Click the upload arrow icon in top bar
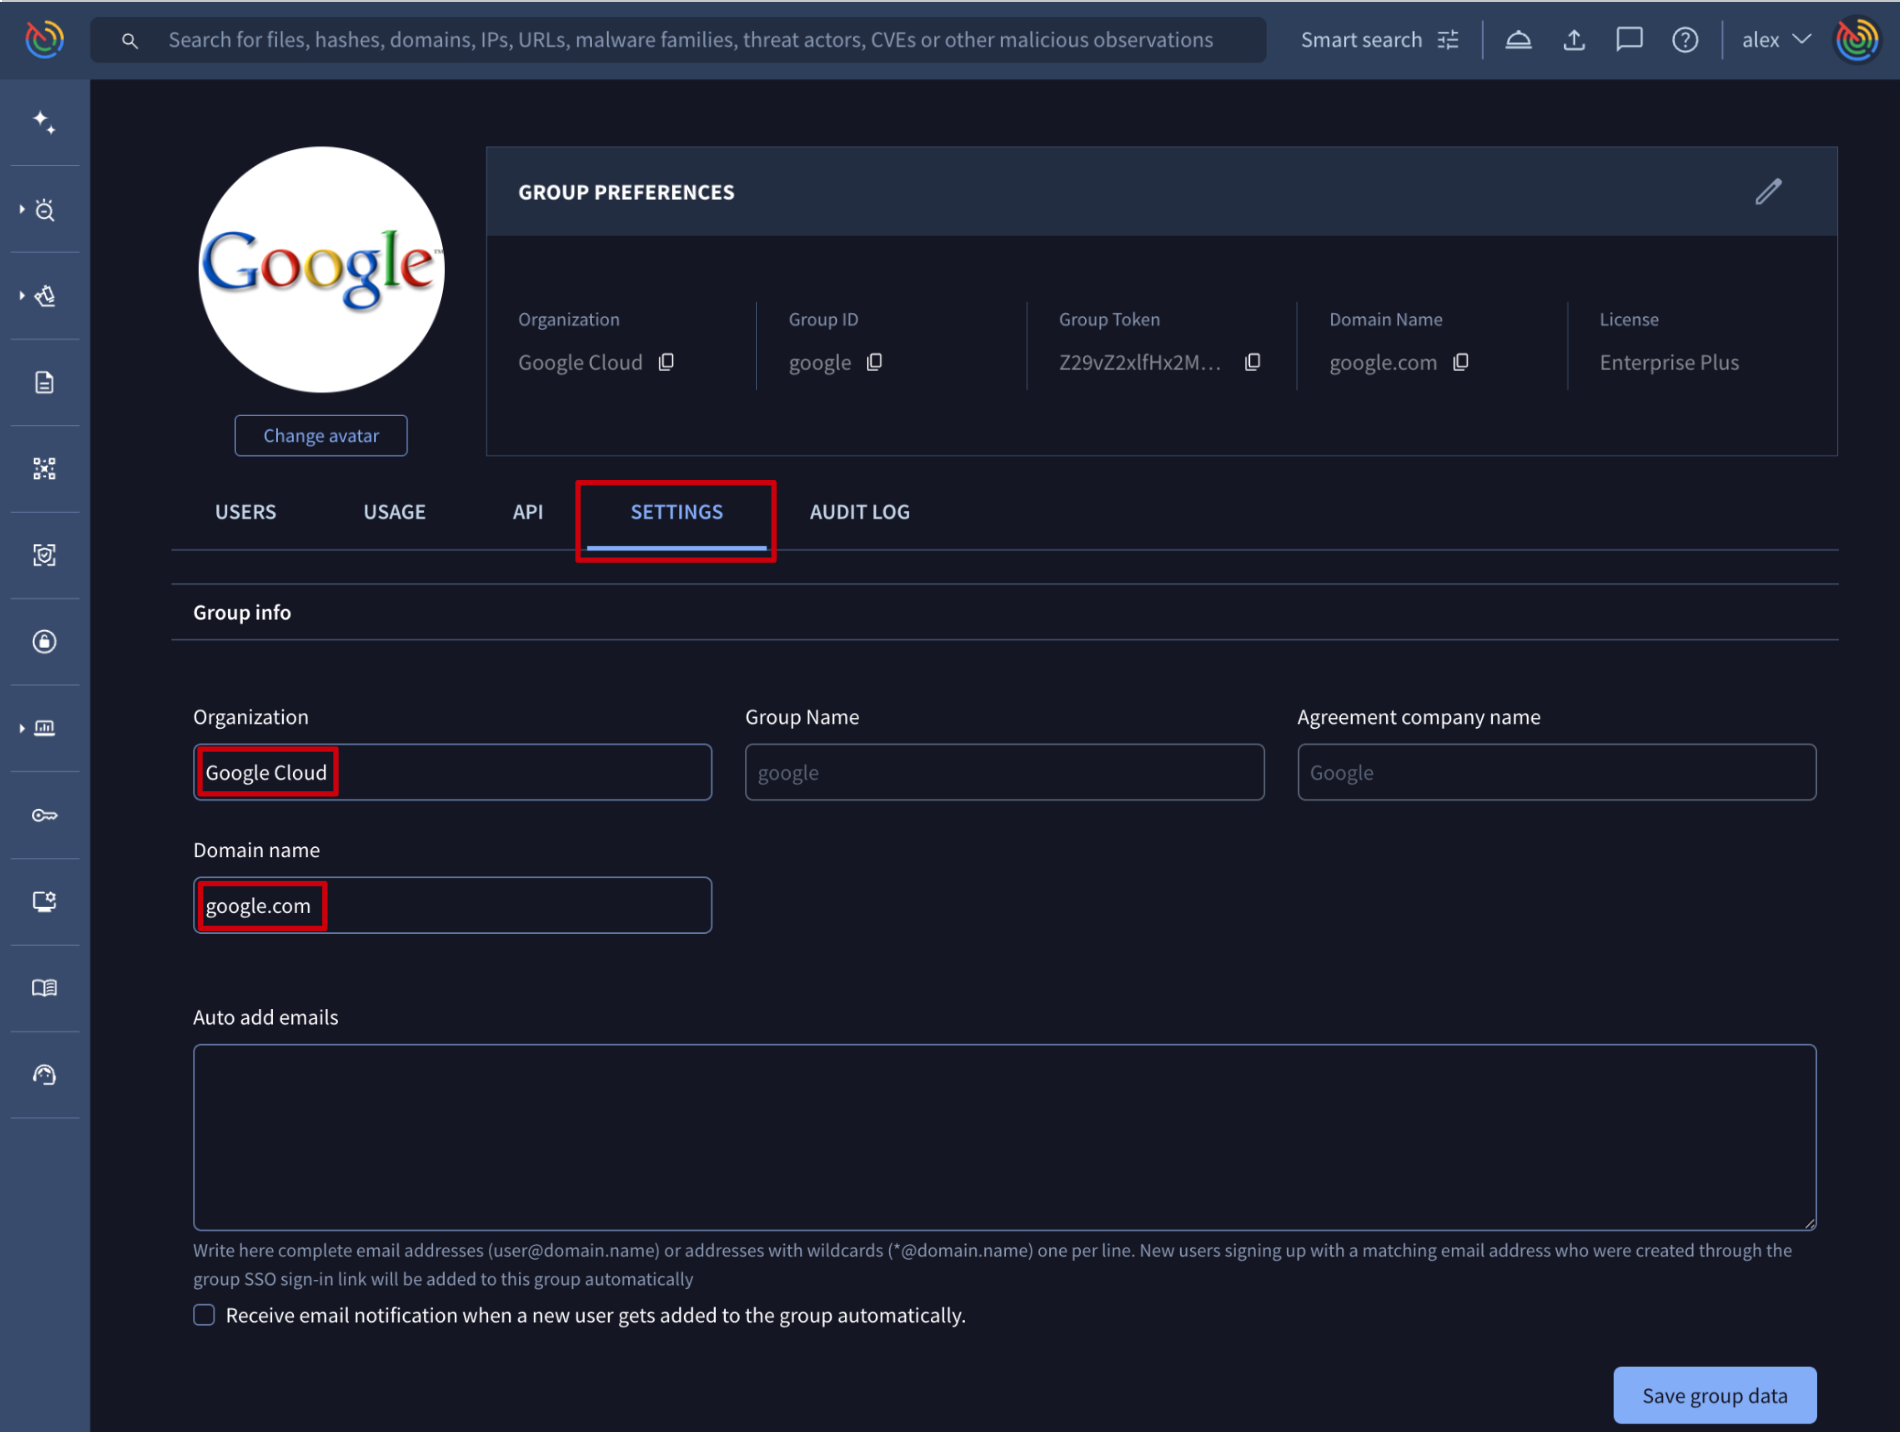 1574,40
